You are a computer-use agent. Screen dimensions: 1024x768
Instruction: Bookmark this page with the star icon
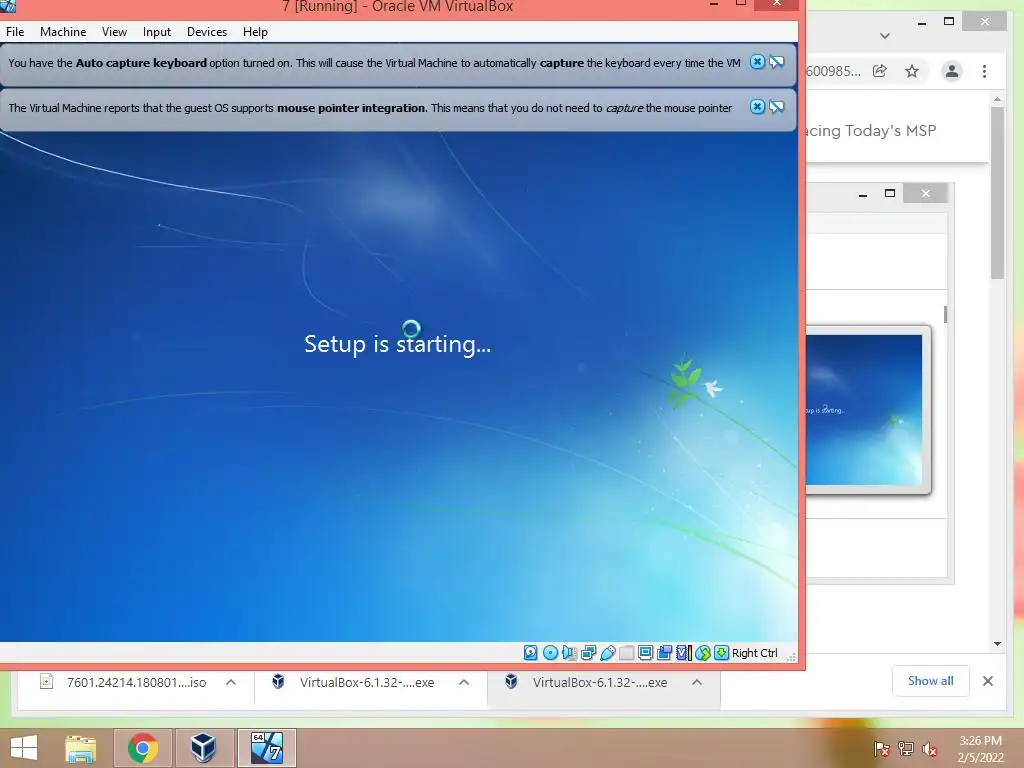912,71
